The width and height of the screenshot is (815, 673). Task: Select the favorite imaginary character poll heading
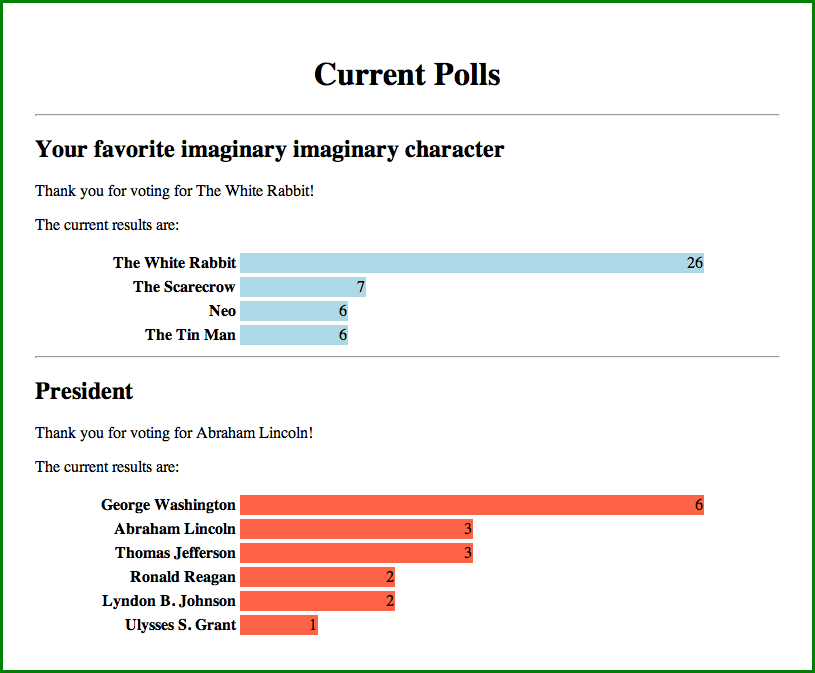(x=269, y=150)
